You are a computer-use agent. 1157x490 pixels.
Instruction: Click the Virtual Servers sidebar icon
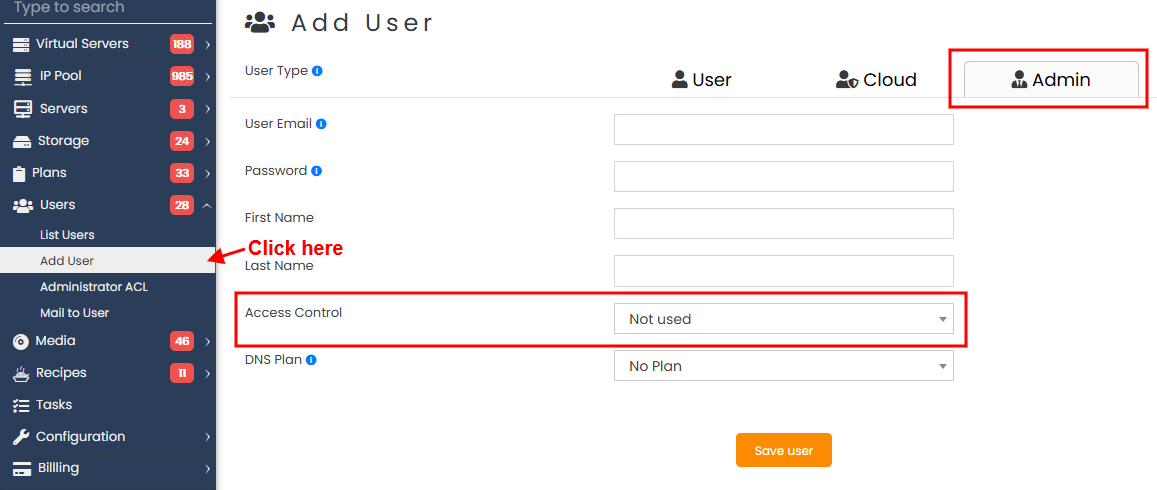20,45
